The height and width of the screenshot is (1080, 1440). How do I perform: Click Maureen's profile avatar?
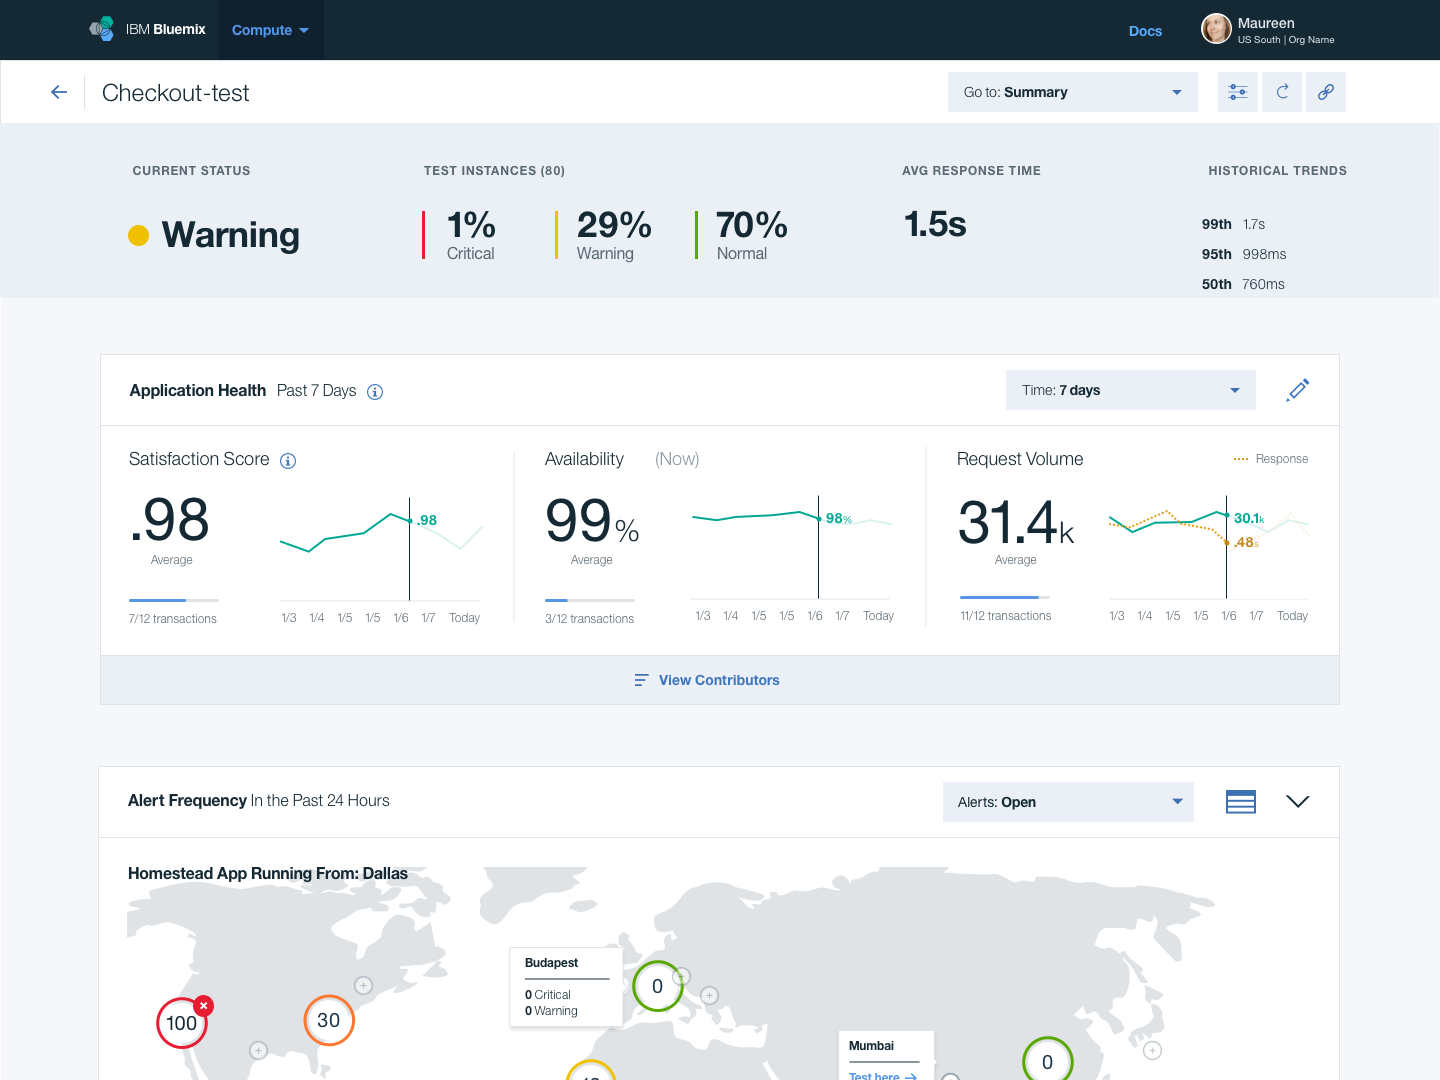(1216, 29)
